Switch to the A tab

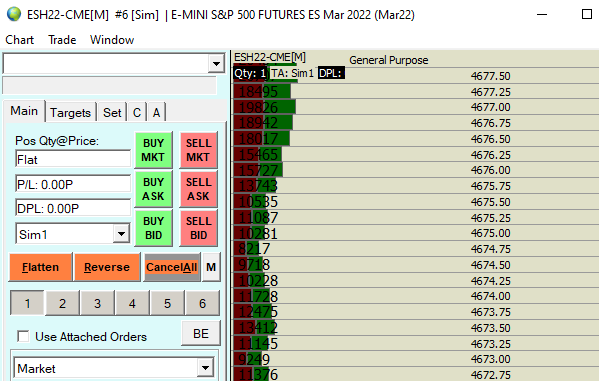point(156,112)
